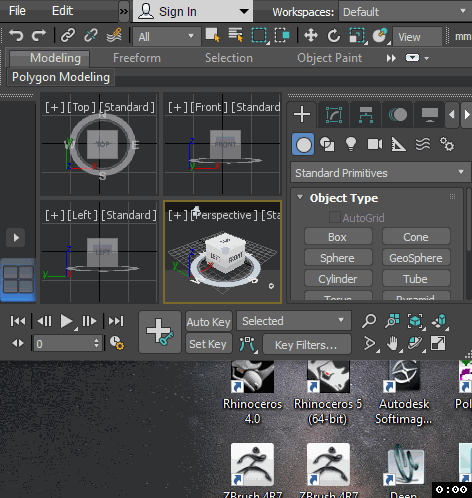This screenshot has height=498, width=472.
Task: Toggle Window/Crossing selection mode
Action: pyautogui.click(x=282, y=35)
